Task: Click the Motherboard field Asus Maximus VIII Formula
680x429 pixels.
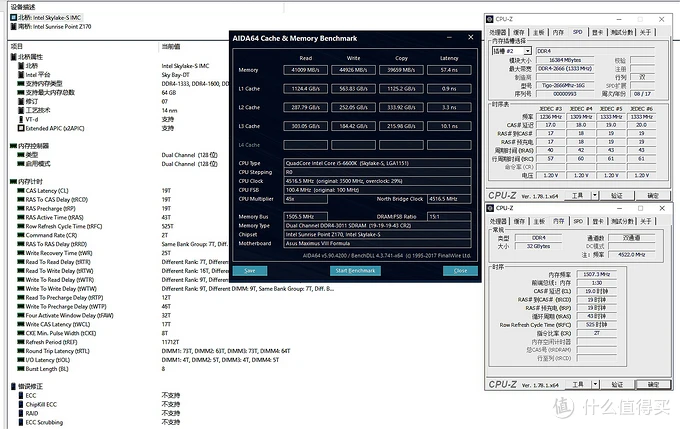Action: coord(377,243)
